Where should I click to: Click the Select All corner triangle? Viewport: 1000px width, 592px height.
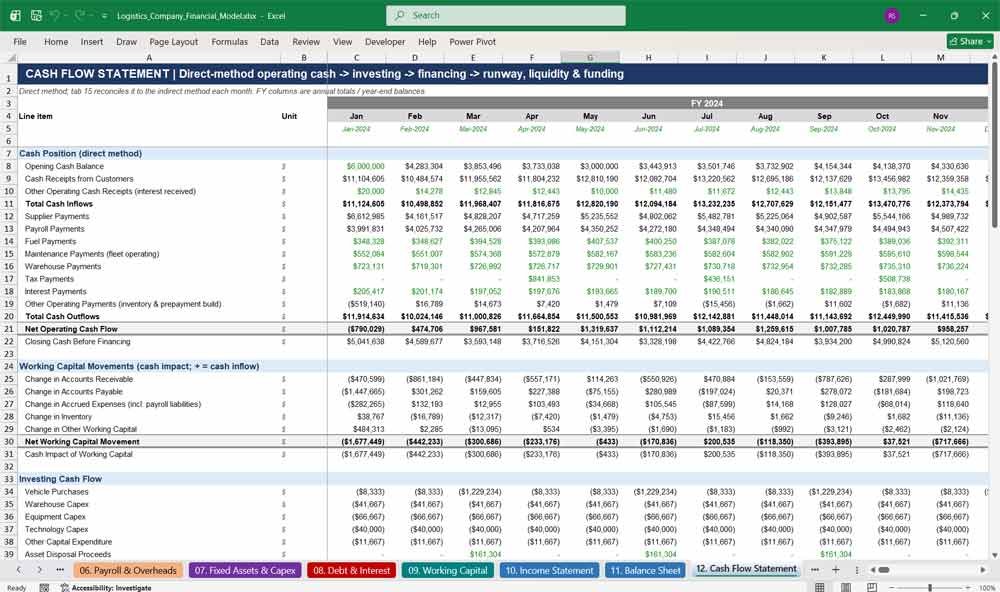pyautogui.click(x=10, y=57)
